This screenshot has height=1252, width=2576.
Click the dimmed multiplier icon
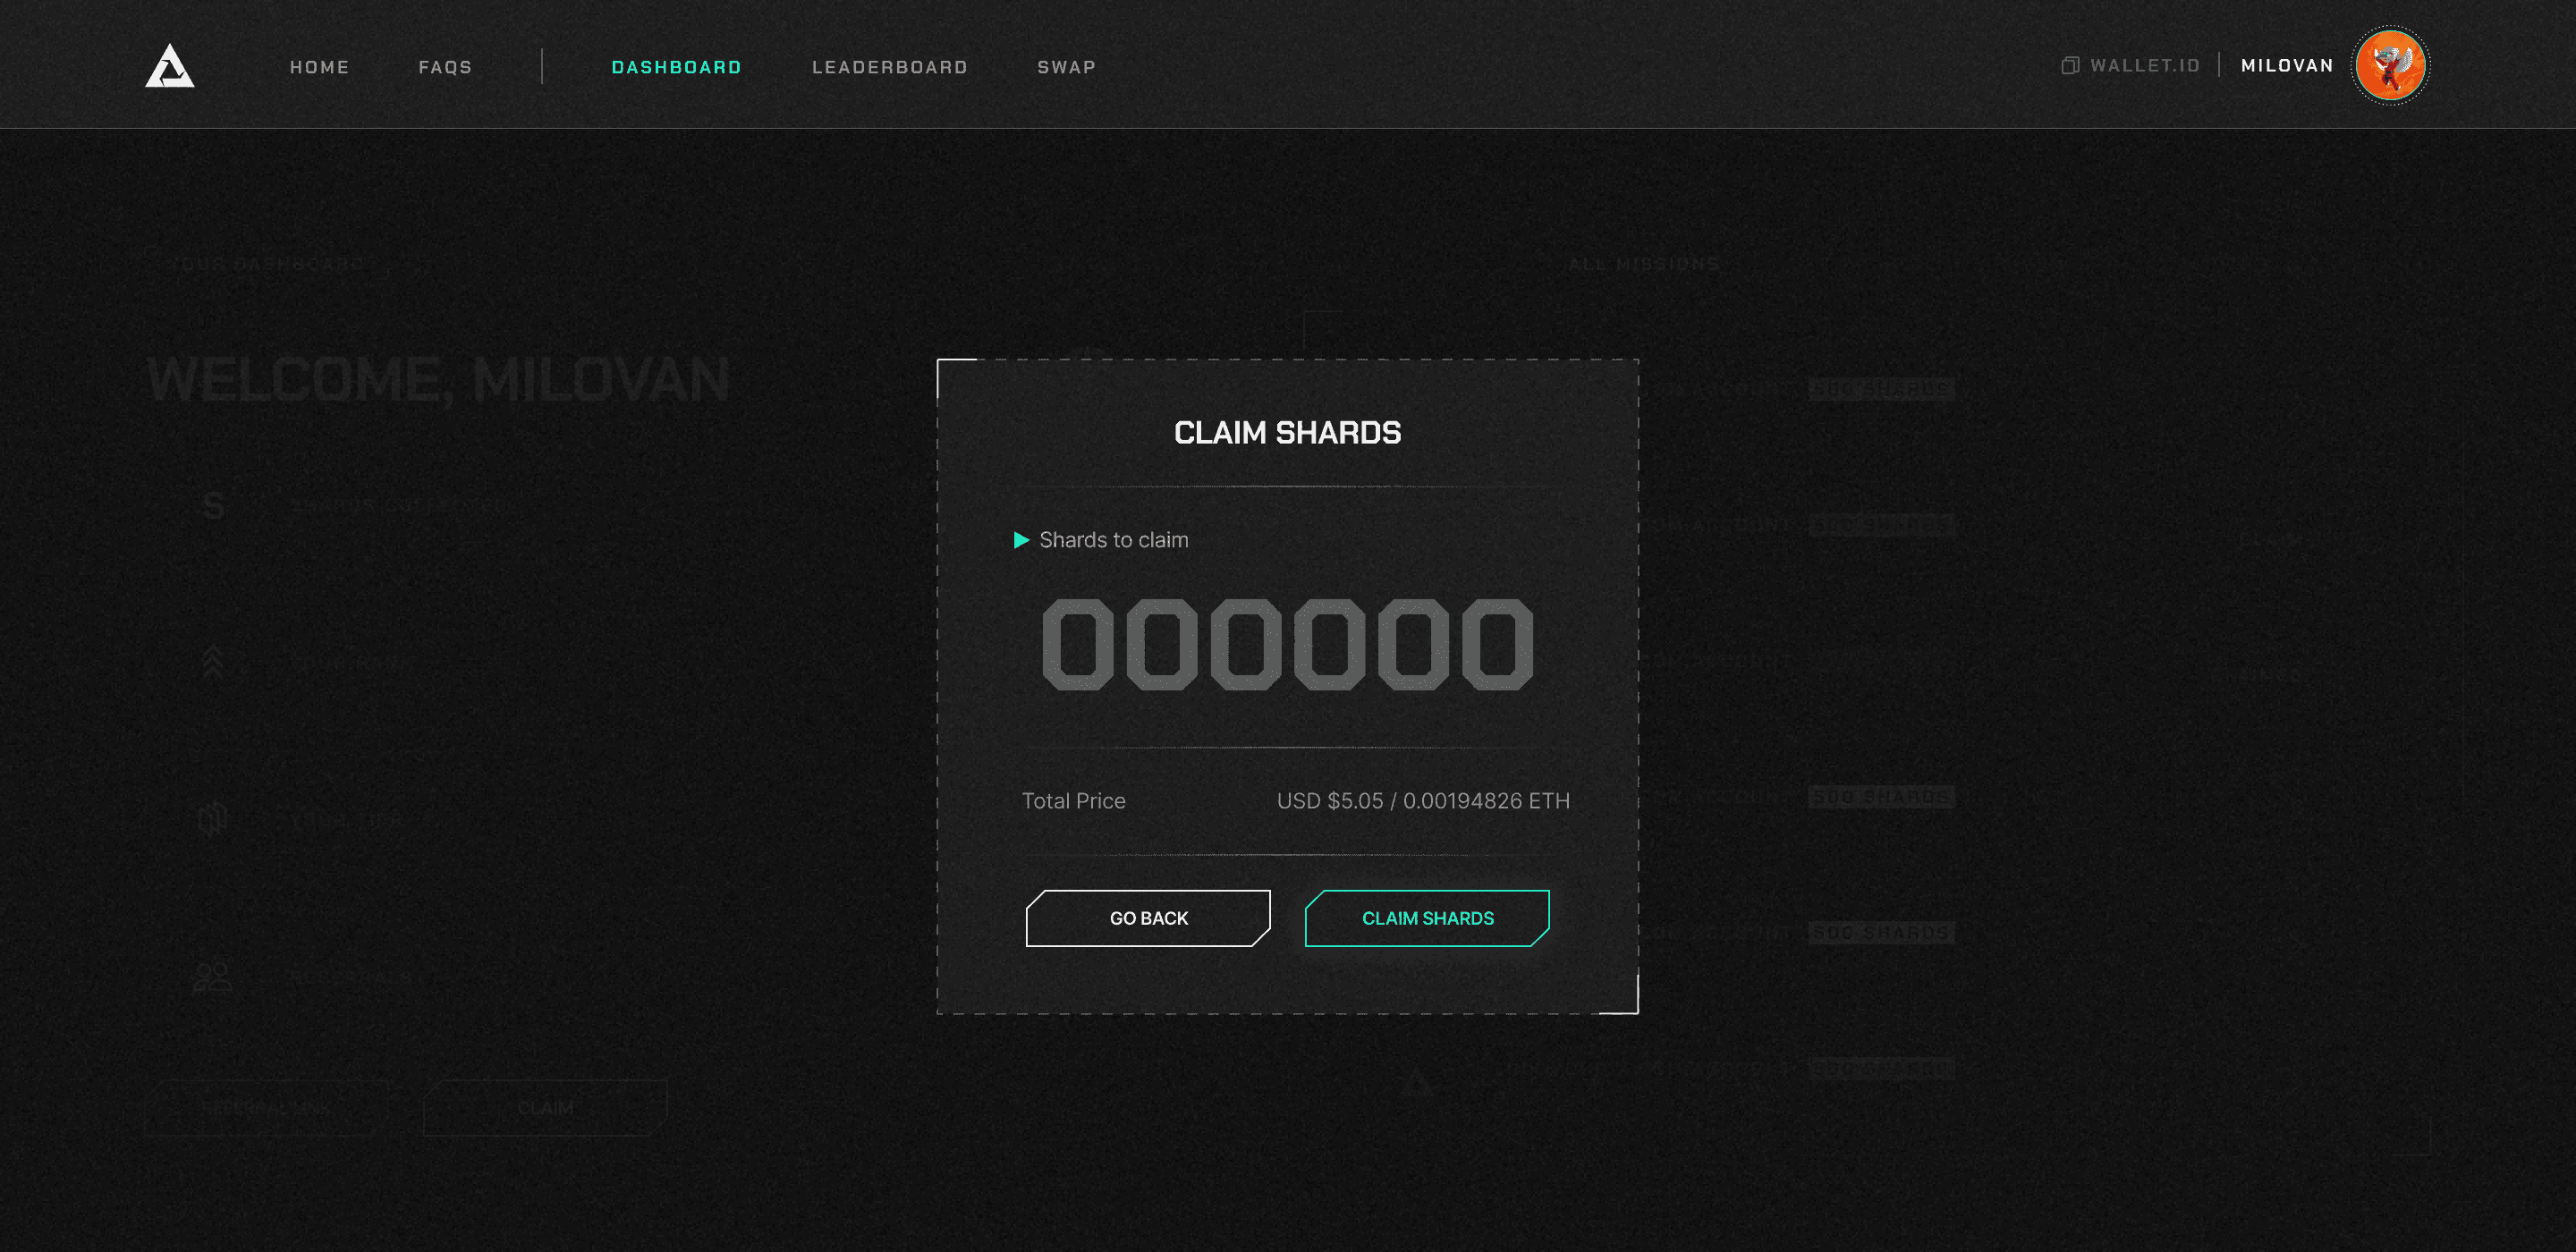212,819
